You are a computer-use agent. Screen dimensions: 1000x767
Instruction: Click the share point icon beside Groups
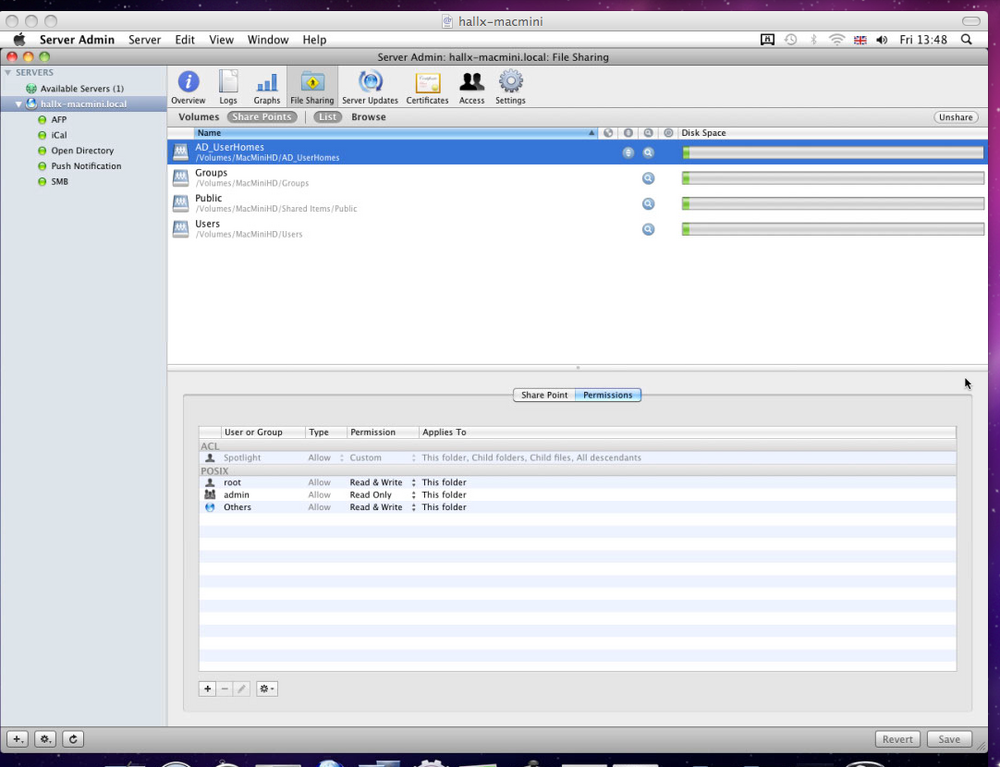pyautogui.click(x=180, y=177)
